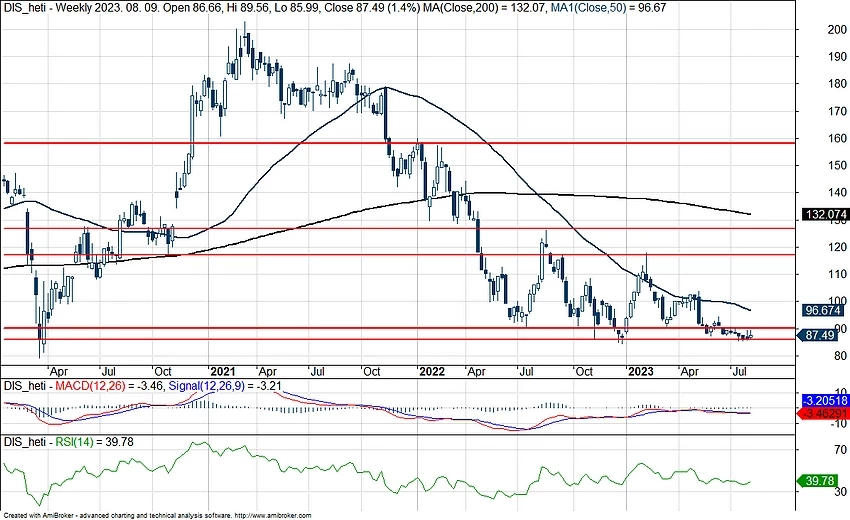Select the 132.074 price marker on the axis
Viewport: 850px width, 520px height.
point(825,215)
